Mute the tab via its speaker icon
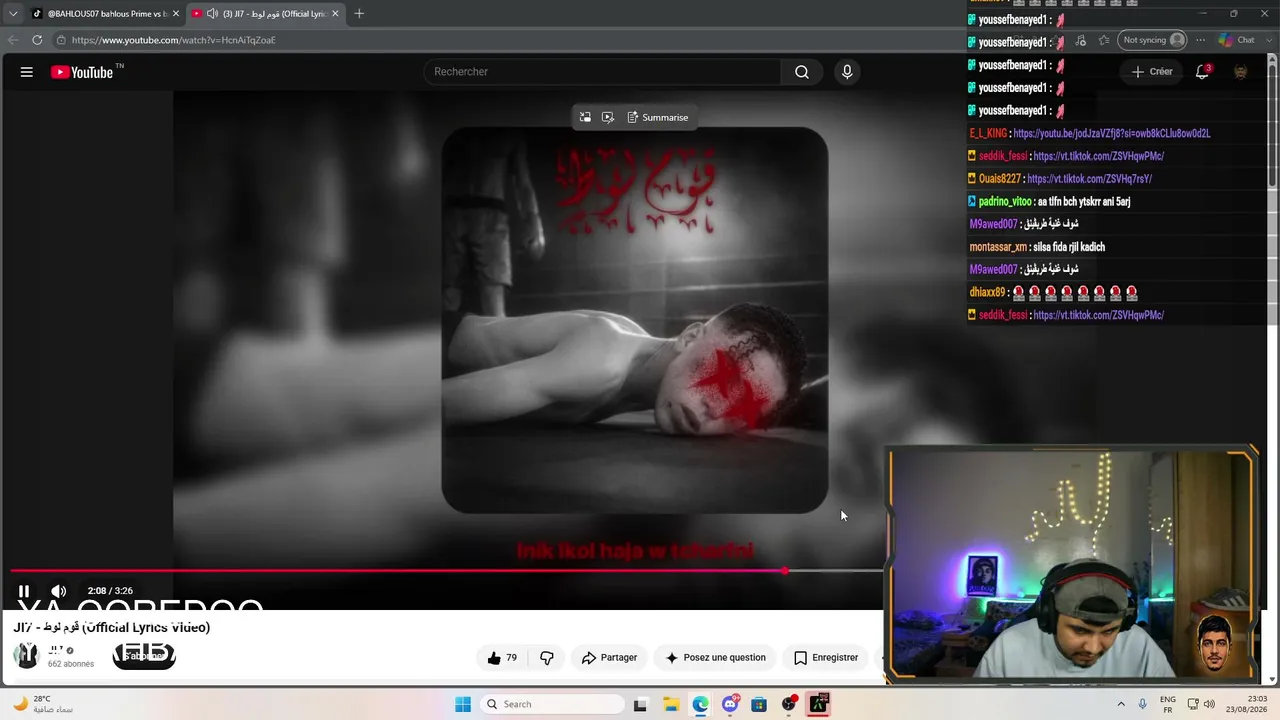1280x720 pixels. [212, 14]
